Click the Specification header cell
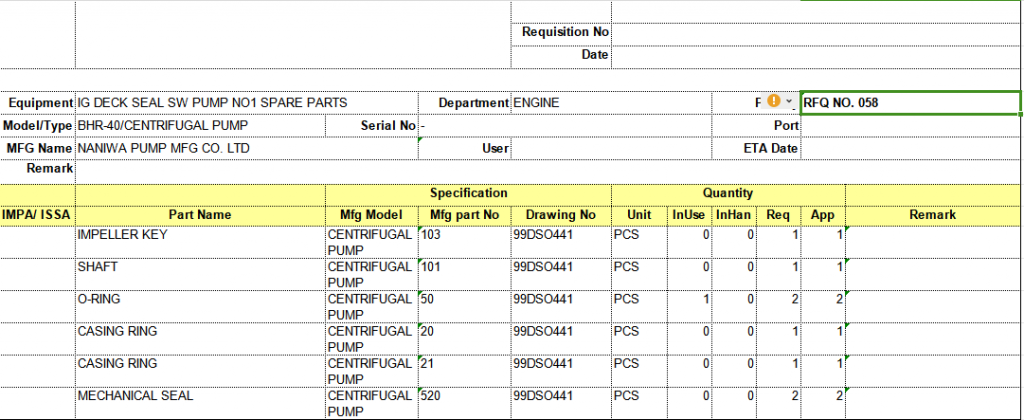The image size is (1024, 420). pos(468,193)
